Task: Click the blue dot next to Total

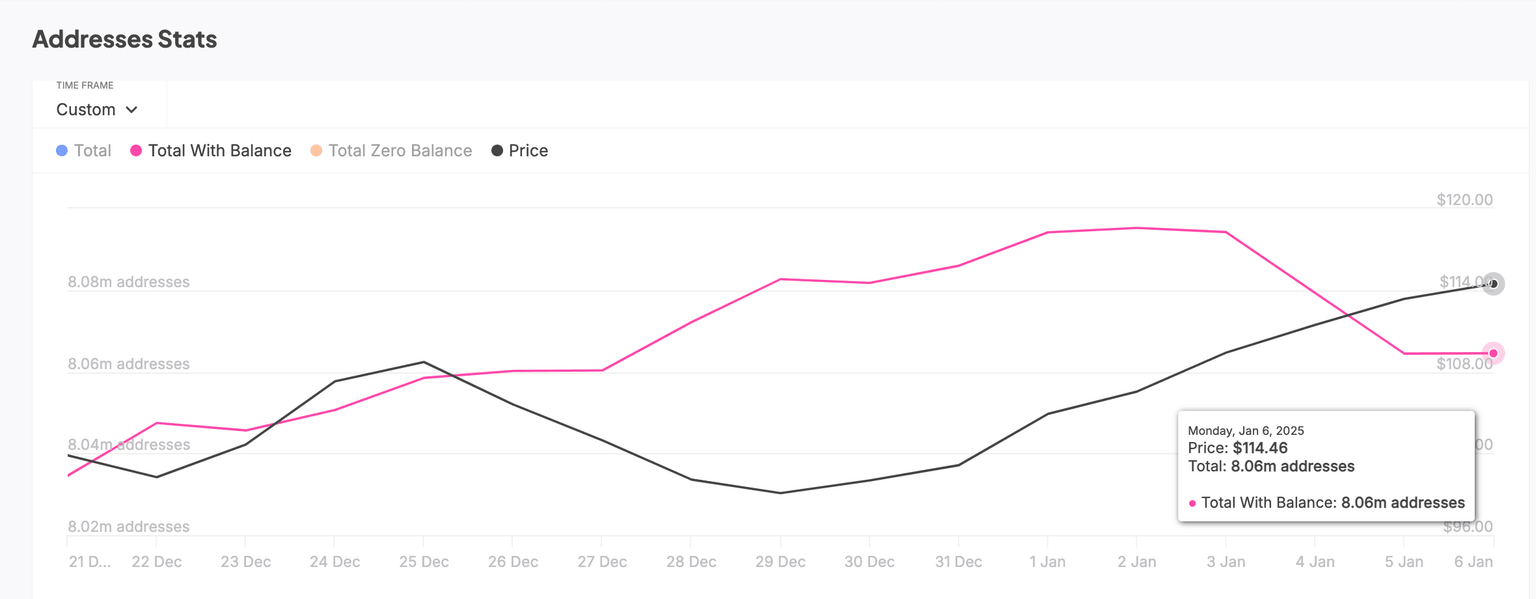Action: point(62,151)
